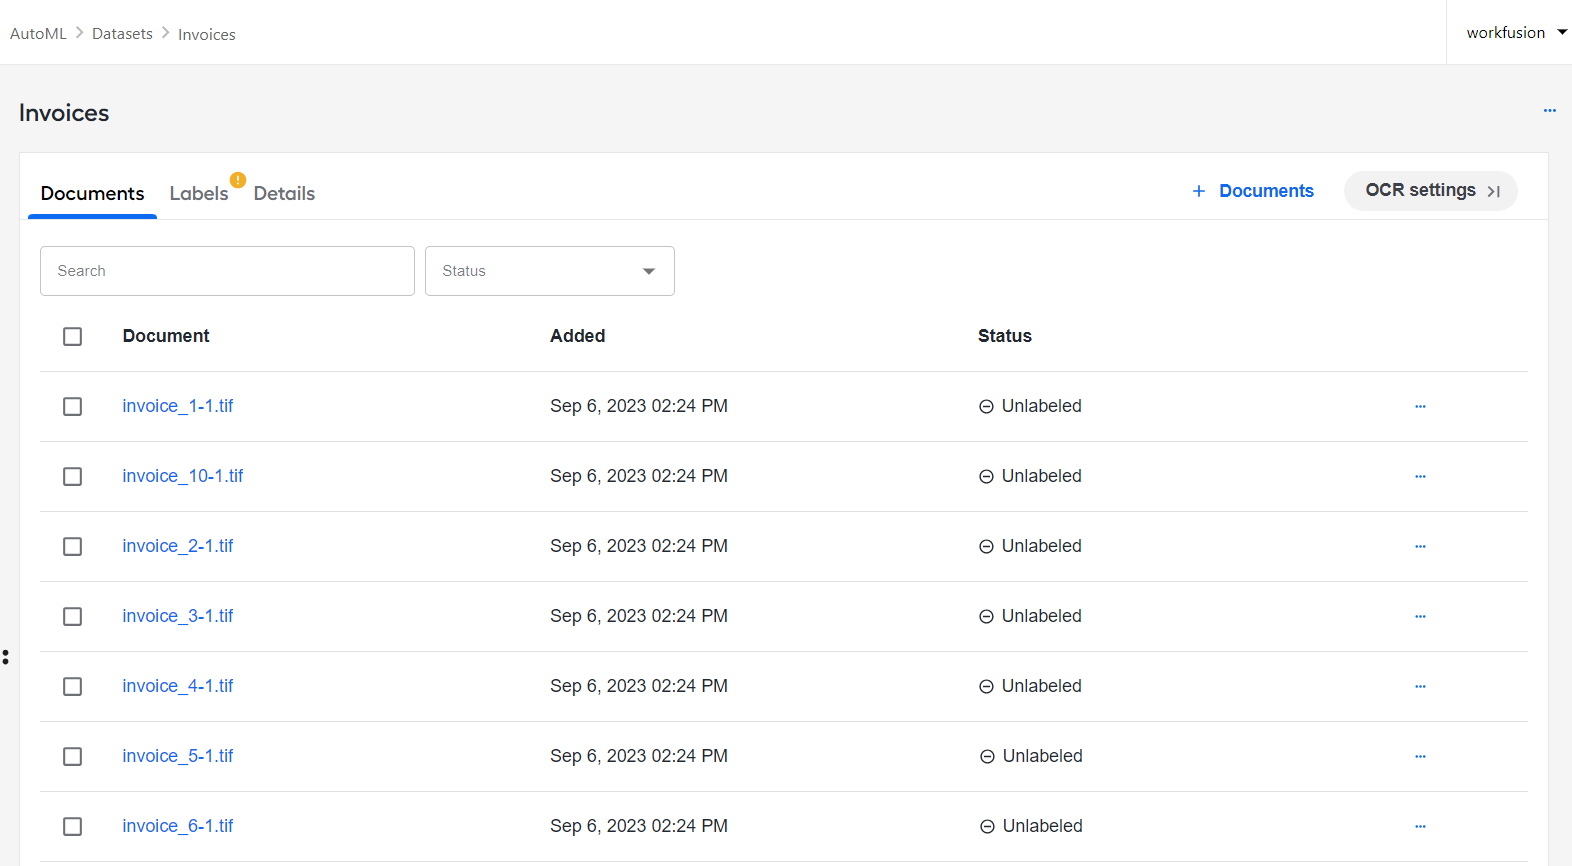Add new documents with the Documents button
Image resolution: width=1572 pixels, height=866 pixels.
[1253, 191]
